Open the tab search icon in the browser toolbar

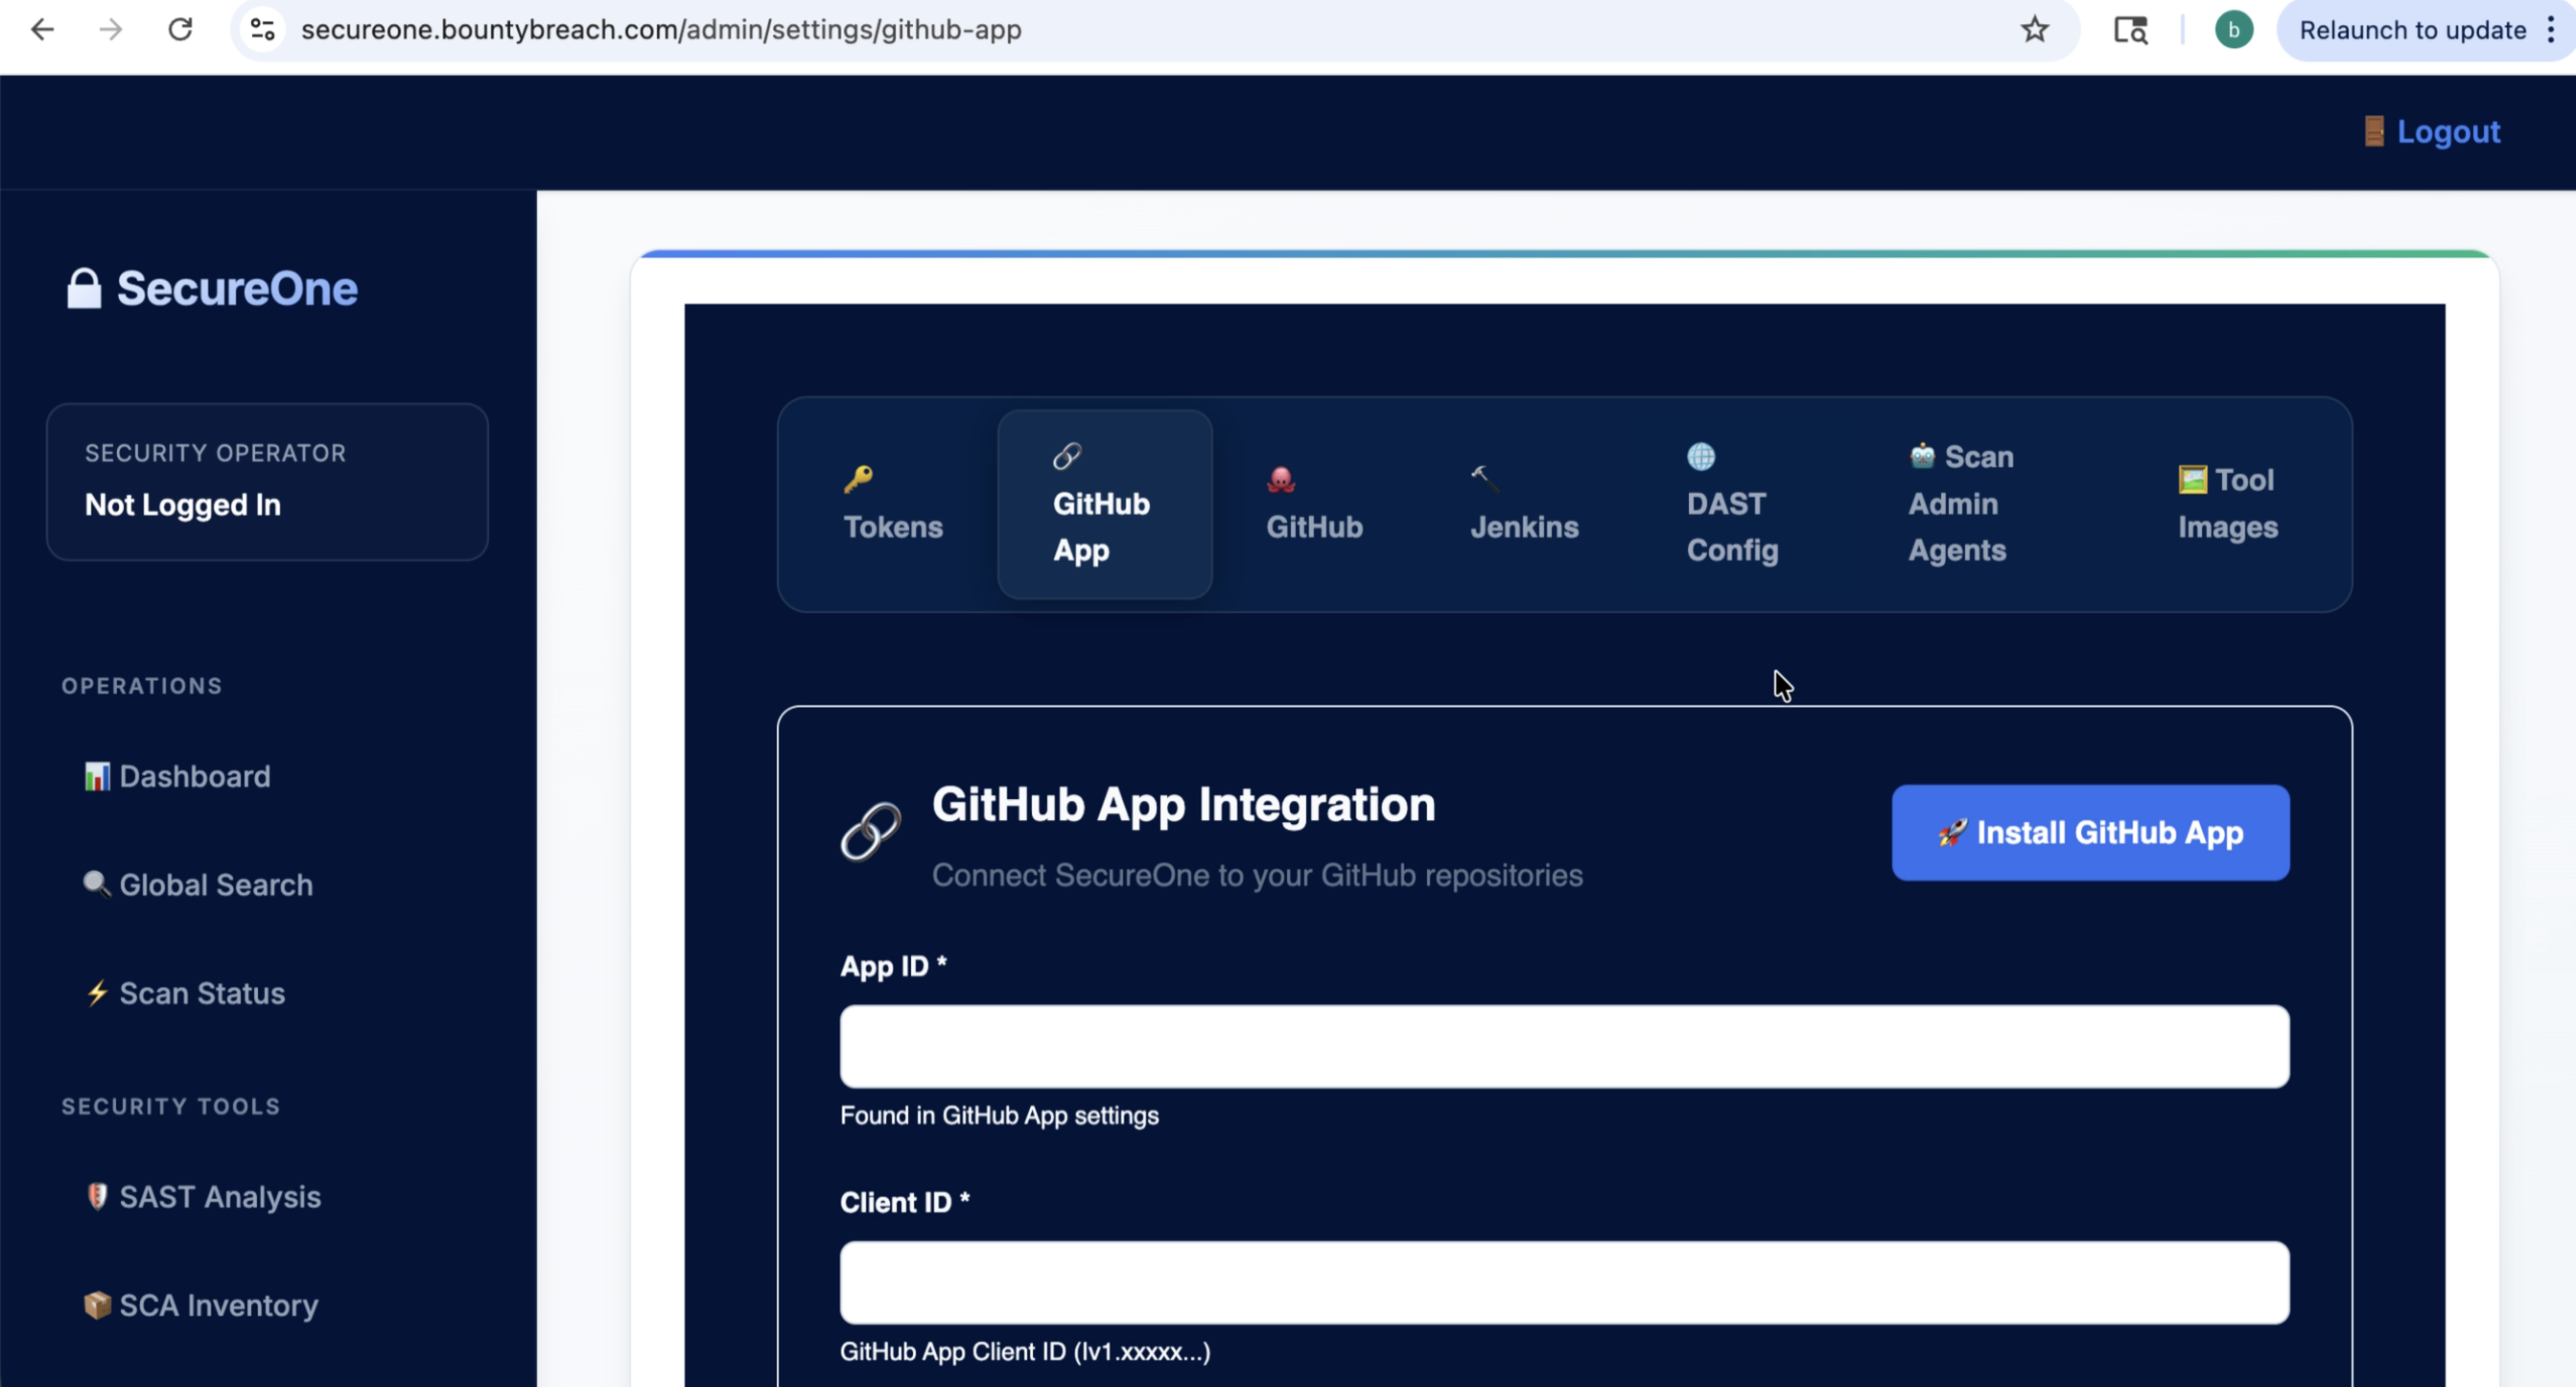tap(2130, 30)
